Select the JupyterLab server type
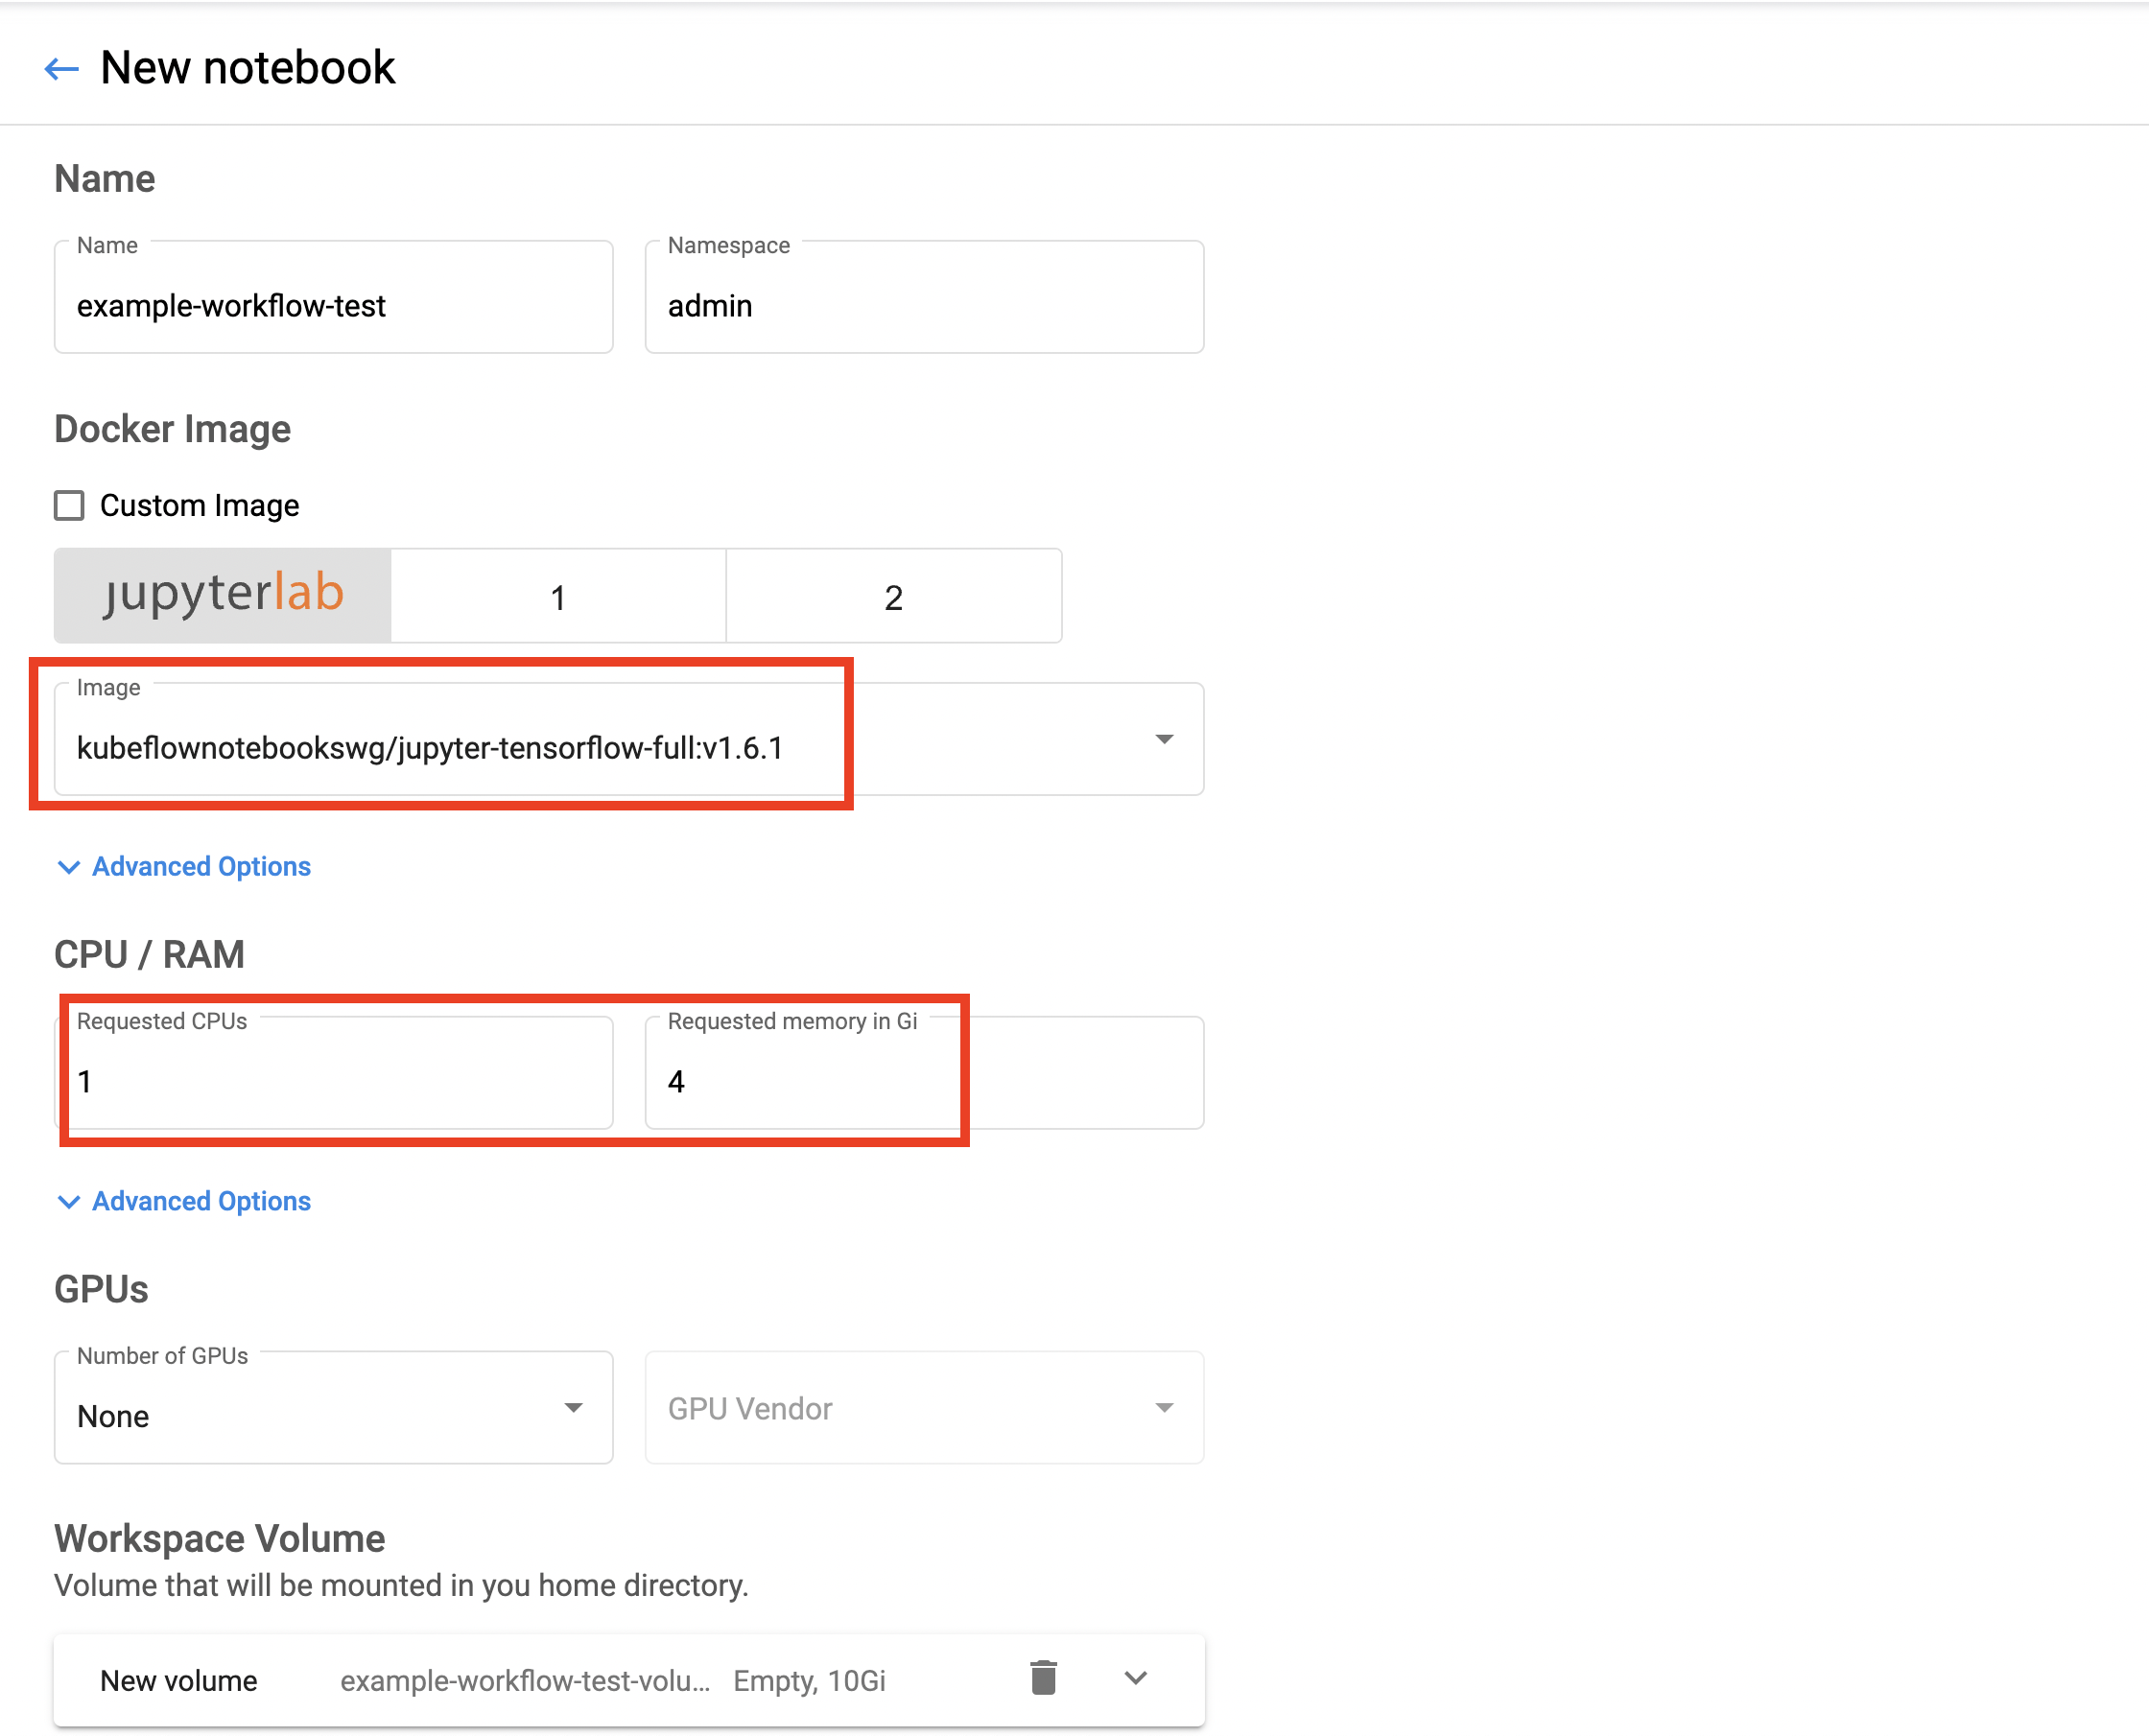The height and width of the screenshot is (1736, 2149). (x=222, y=595)
